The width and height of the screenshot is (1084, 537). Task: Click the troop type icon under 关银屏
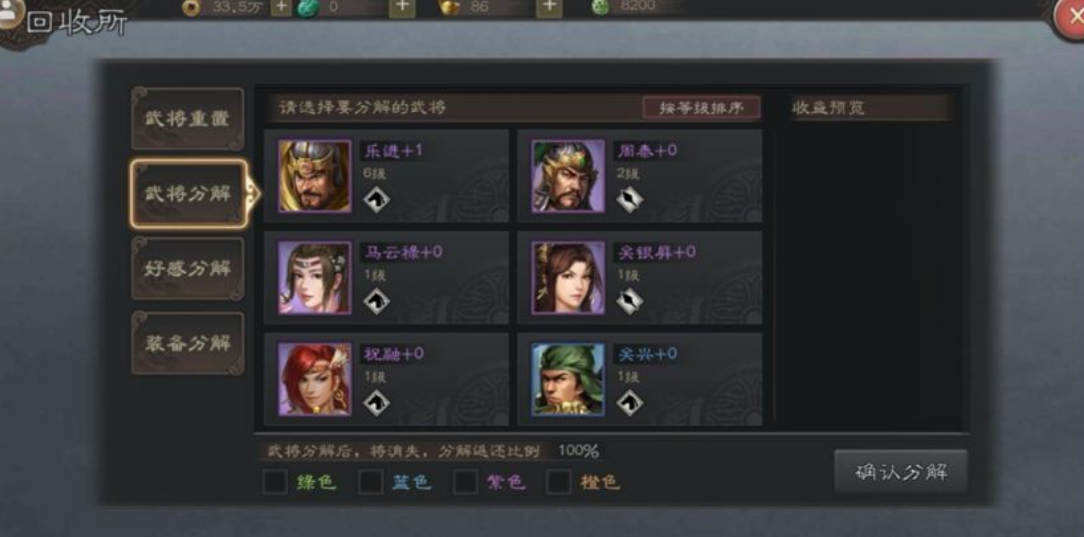pos(630,301)
